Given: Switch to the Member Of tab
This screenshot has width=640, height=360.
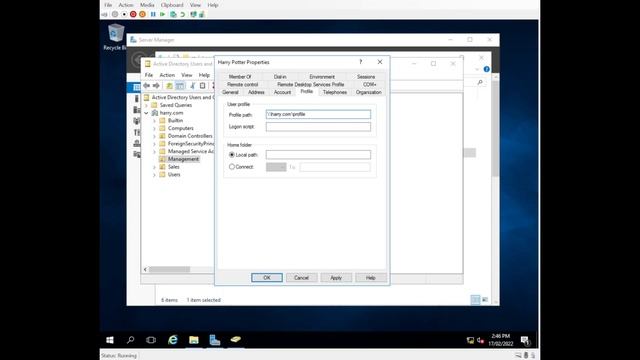Looking at the screenshot, I should (240, 77).
